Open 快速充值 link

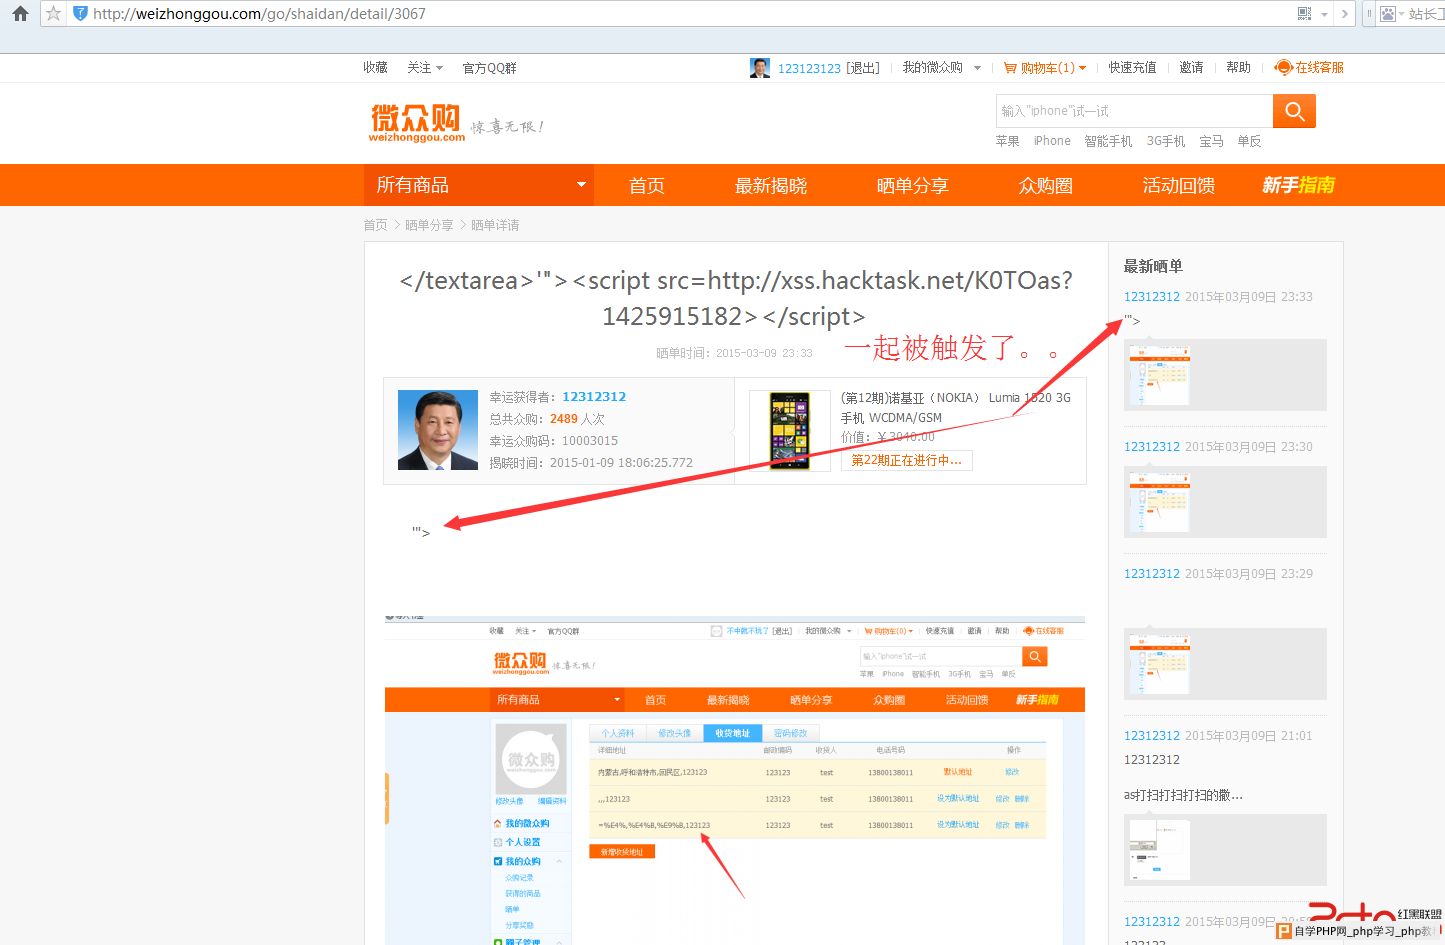(x=1132, y=68)
